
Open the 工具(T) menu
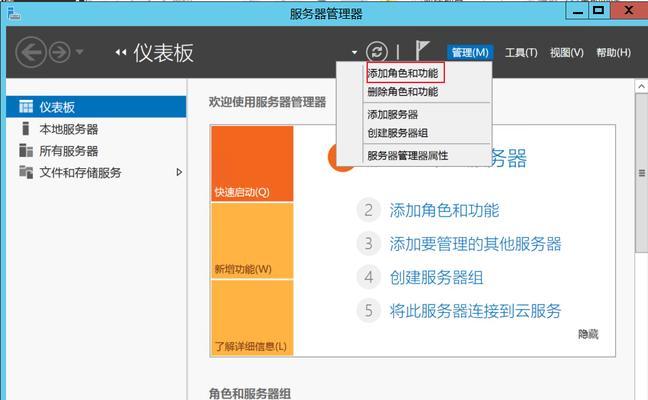pos(521,52)
